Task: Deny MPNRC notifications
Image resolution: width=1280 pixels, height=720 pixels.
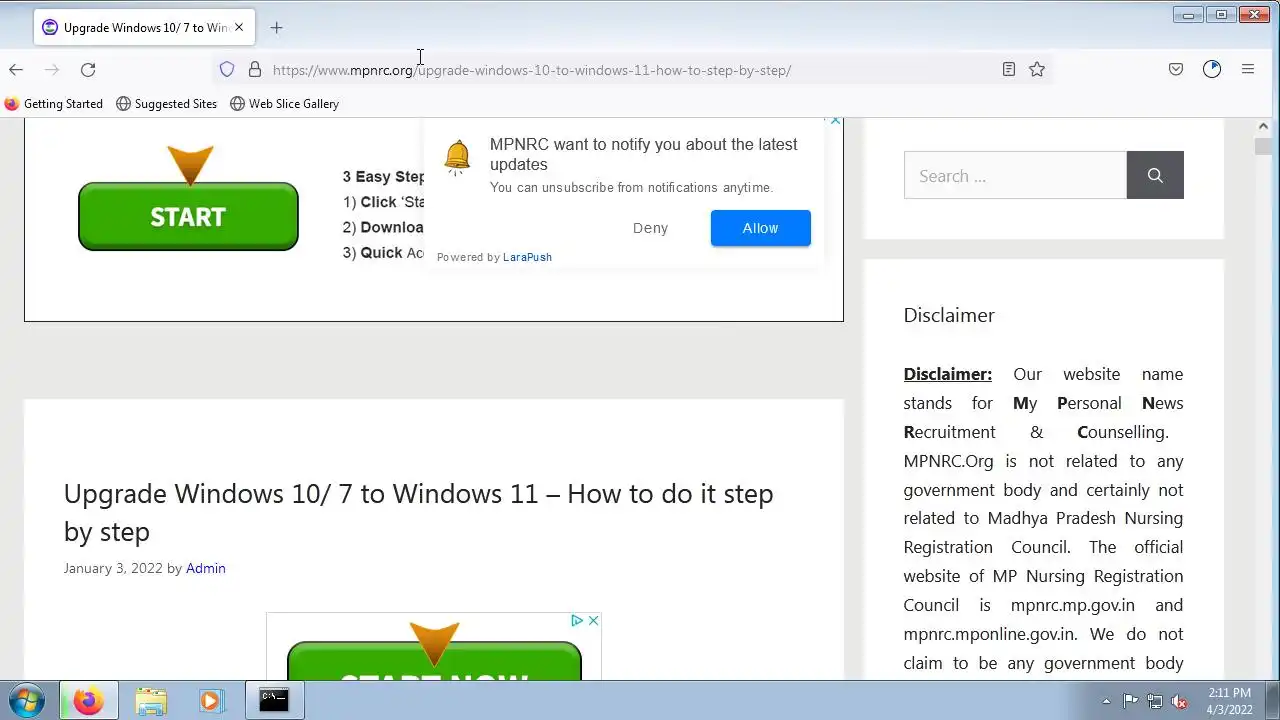Action: click(x=650, y=228)
